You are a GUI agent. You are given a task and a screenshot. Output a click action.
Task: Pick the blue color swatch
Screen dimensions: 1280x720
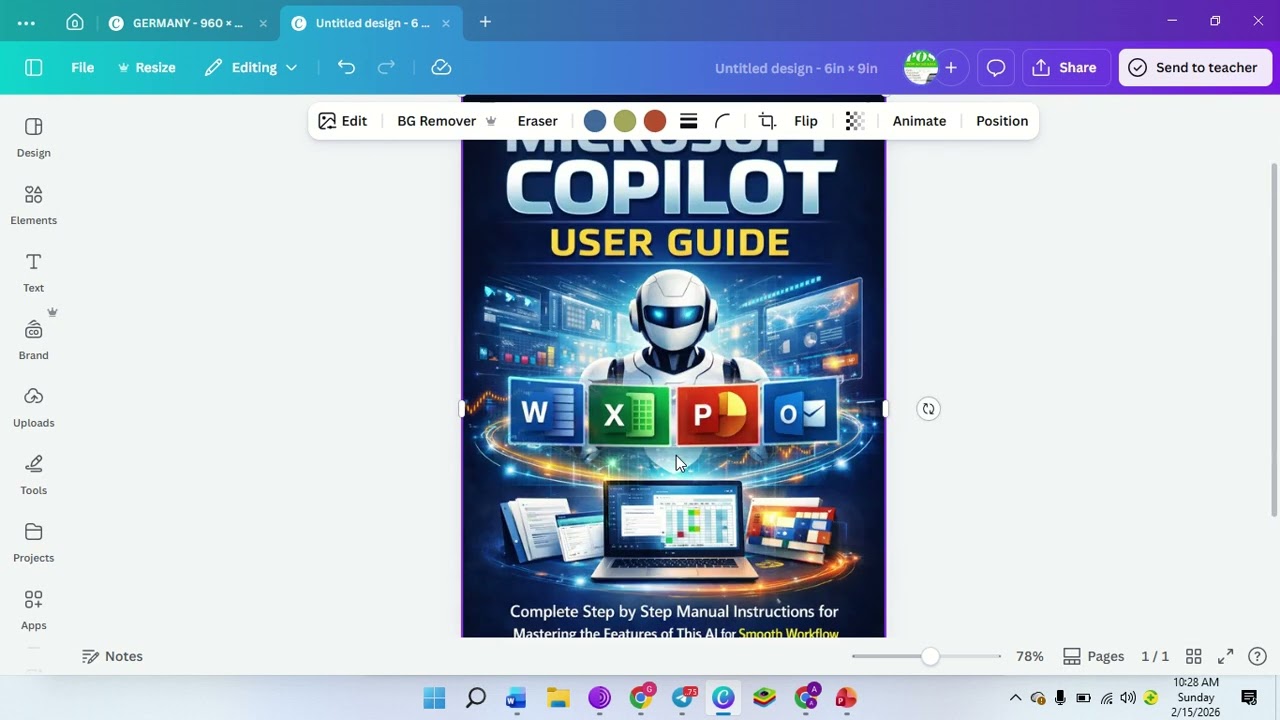coord(595,121)
